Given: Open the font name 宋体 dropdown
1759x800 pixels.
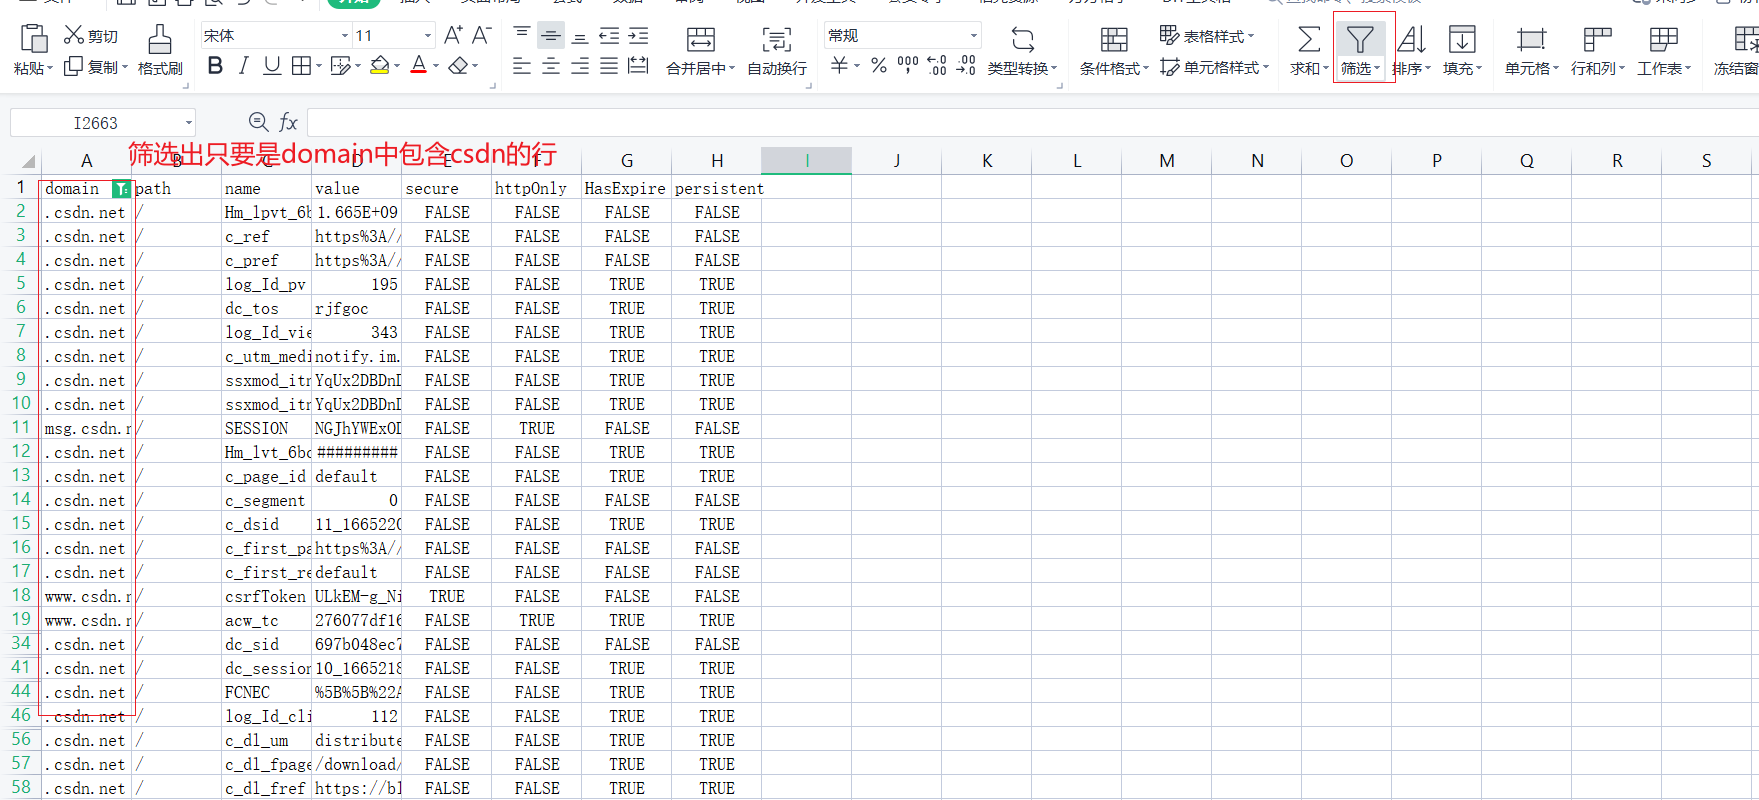Looking at the screenshot, I should (344, 36).
